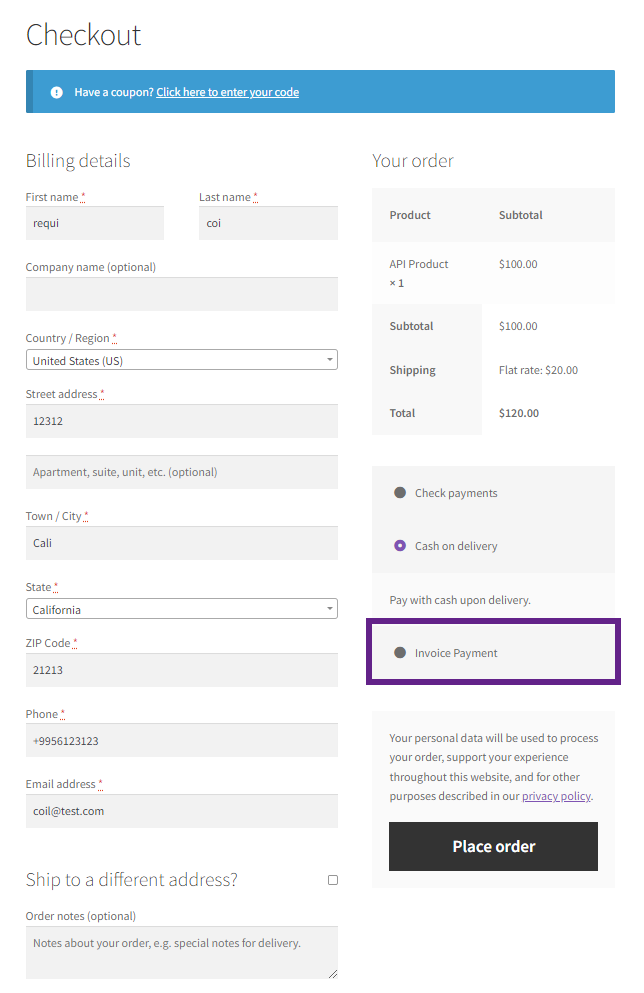Choose Invoice Payment radio button
The width and height of the screenshot is (644, 993).
click(x=400, y=653)
